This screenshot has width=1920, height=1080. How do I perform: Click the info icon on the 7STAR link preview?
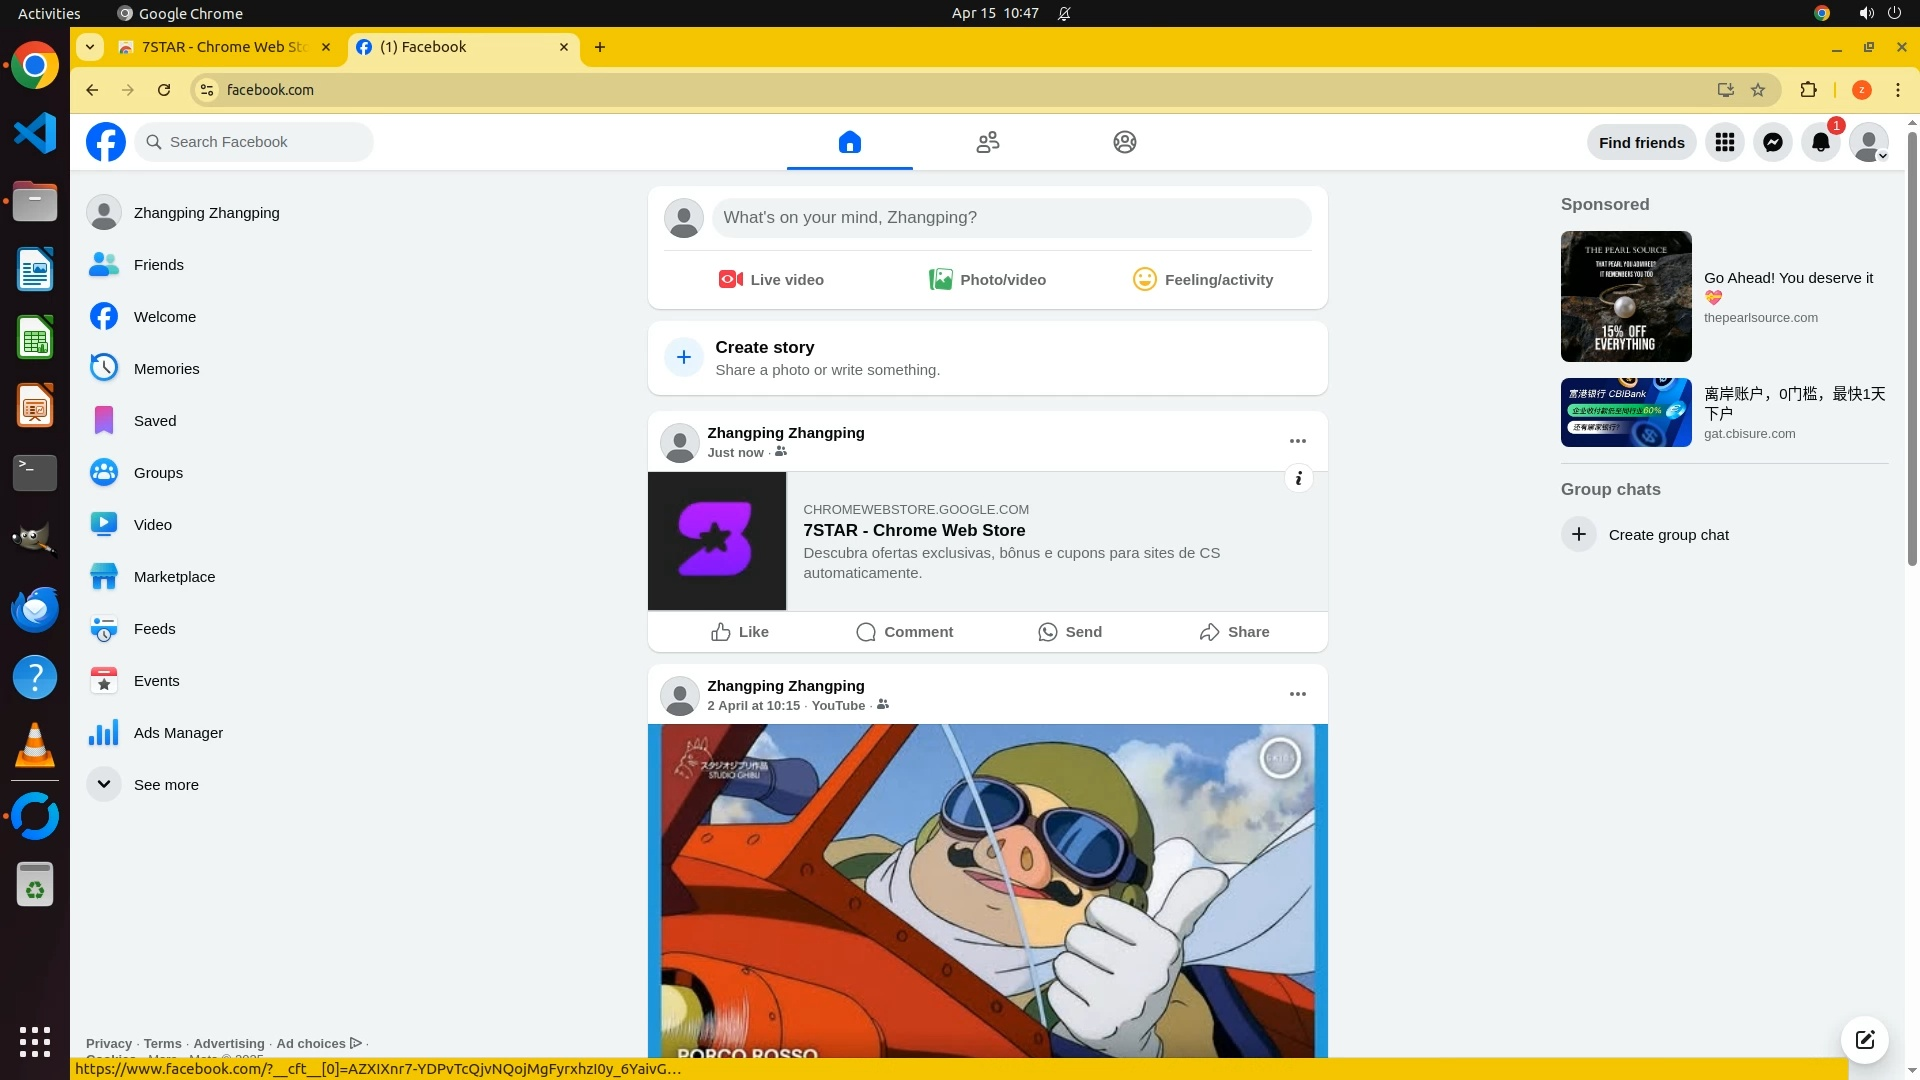point(1298,478)
